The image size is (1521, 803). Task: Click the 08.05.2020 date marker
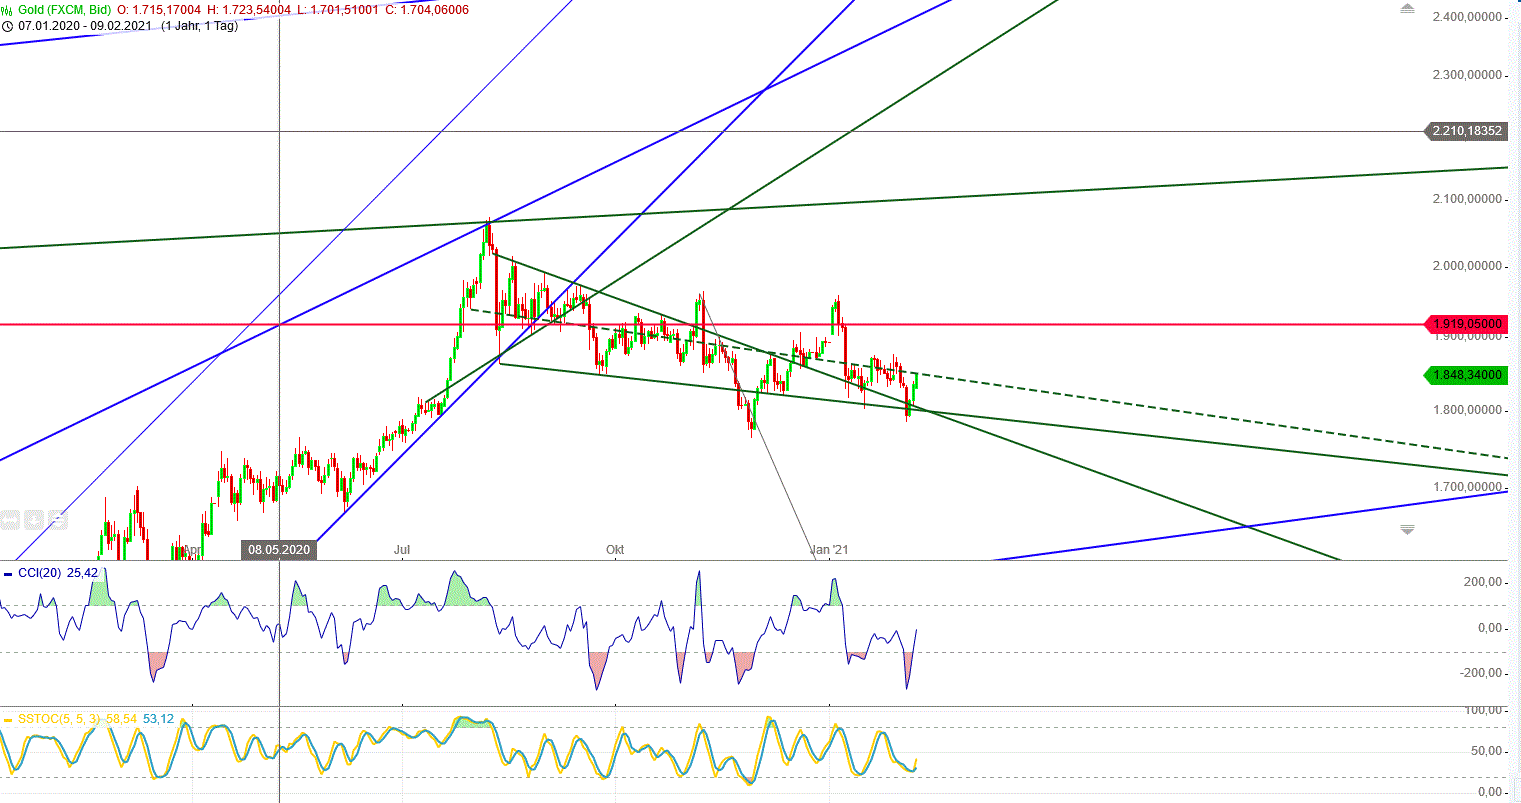click(x=279, y=550)
